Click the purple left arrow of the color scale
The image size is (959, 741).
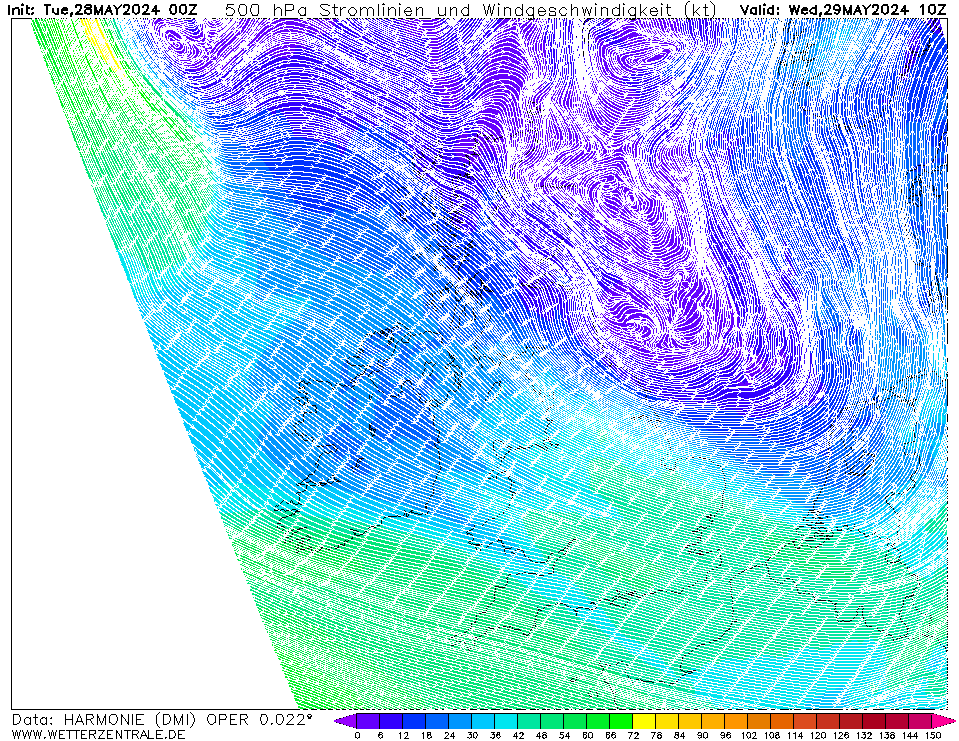tap(346, 721)
